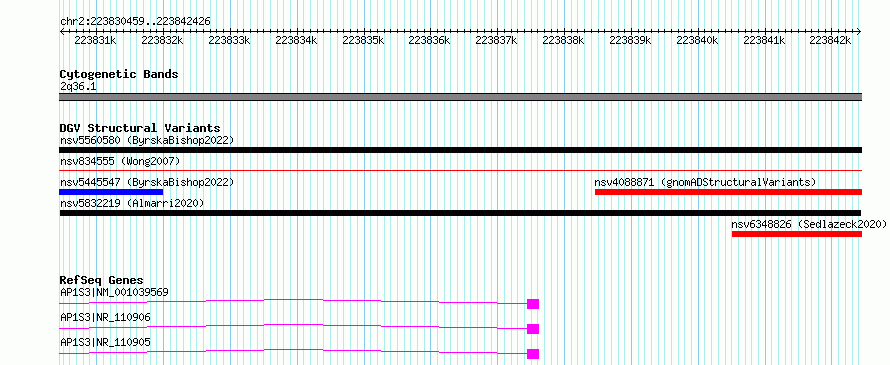Open the red nsv4088871 gnomAD variant bar

[728, 192]
